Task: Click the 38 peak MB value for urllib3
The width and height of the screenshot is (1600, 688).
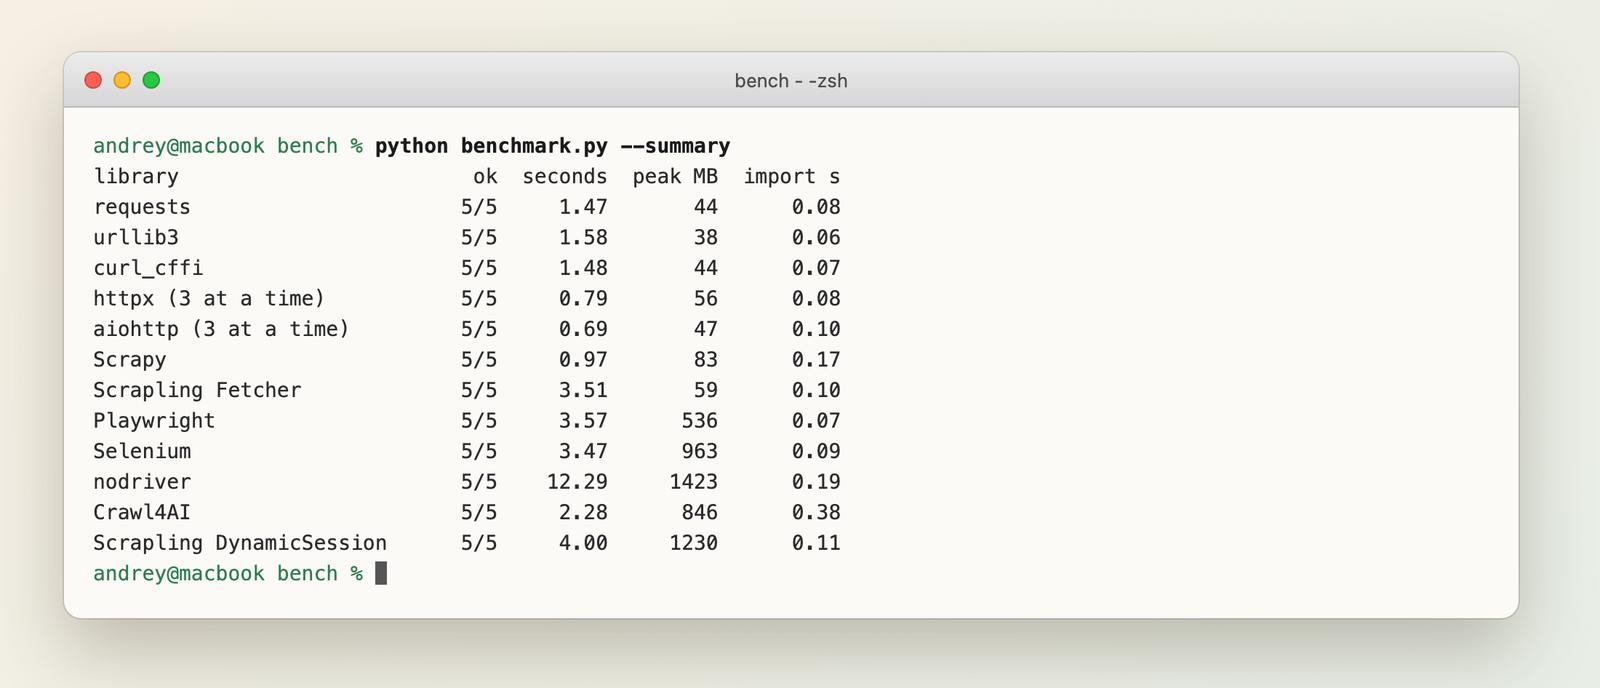Action: (x=705, y=238)
